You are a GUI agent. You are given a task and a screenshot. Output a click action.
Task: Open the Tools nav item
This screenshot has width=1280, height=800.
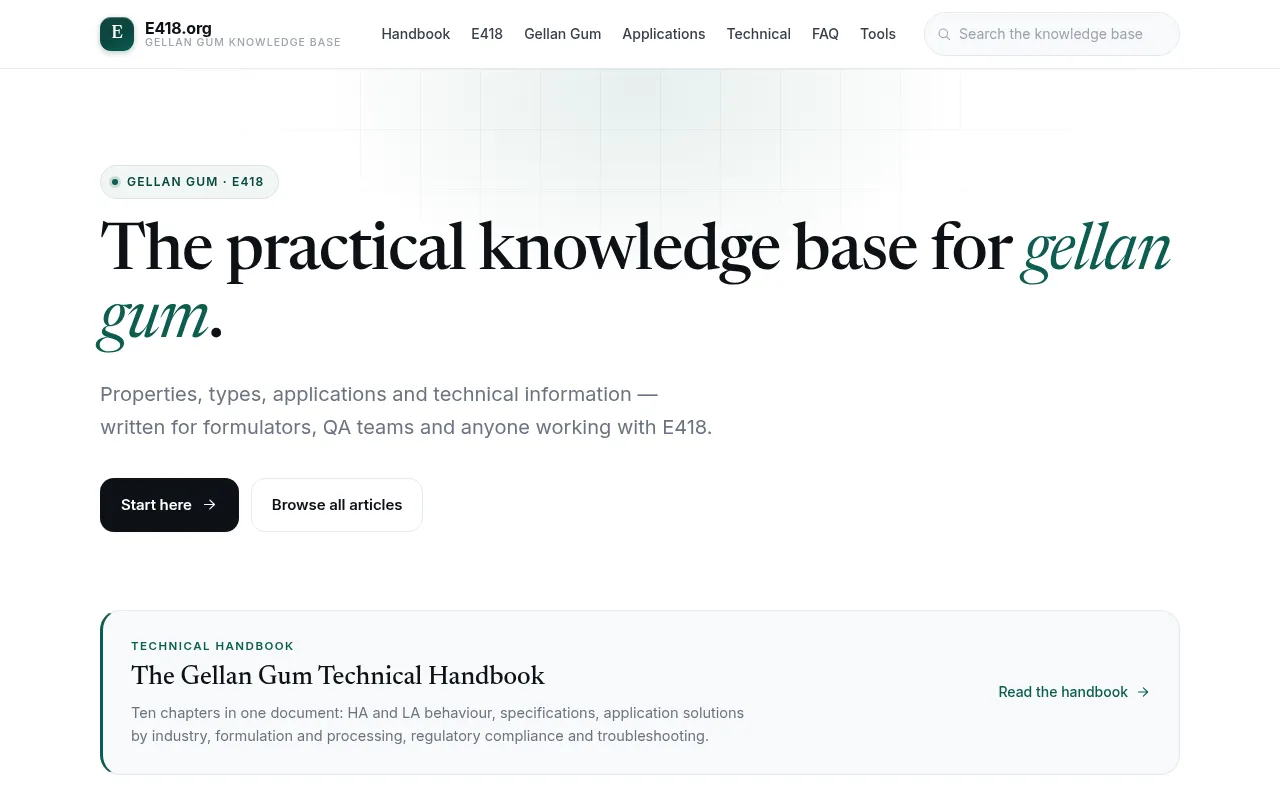point(878,34)
